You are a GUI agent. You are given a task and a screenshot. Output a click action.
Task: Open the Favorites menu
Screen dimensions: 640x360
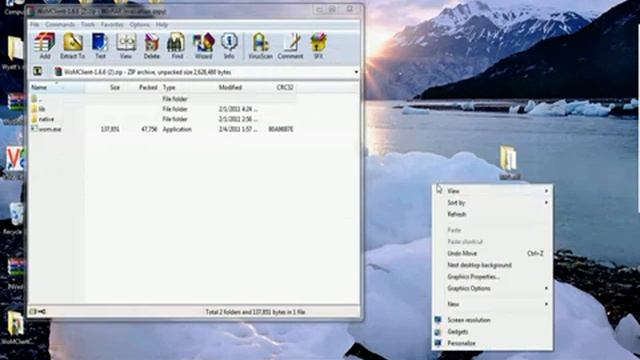click(x=112, y=25)
